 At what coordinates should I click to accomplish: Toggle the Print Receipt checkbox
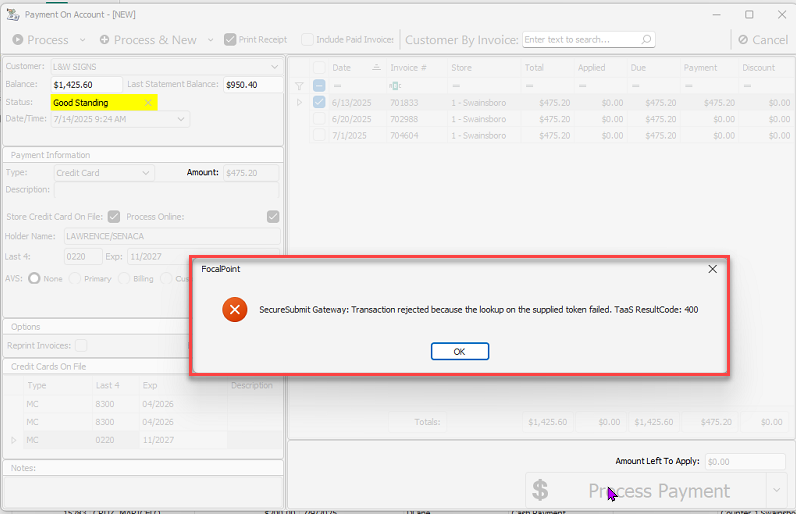pyautogui.click(x=230, y=40)
